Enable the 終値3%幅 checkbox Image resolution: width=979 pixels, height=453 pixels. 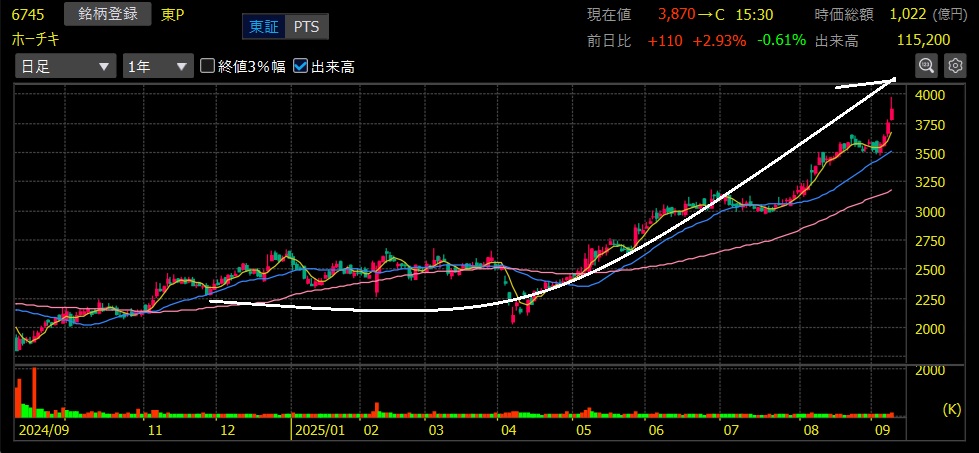point(208,67)
